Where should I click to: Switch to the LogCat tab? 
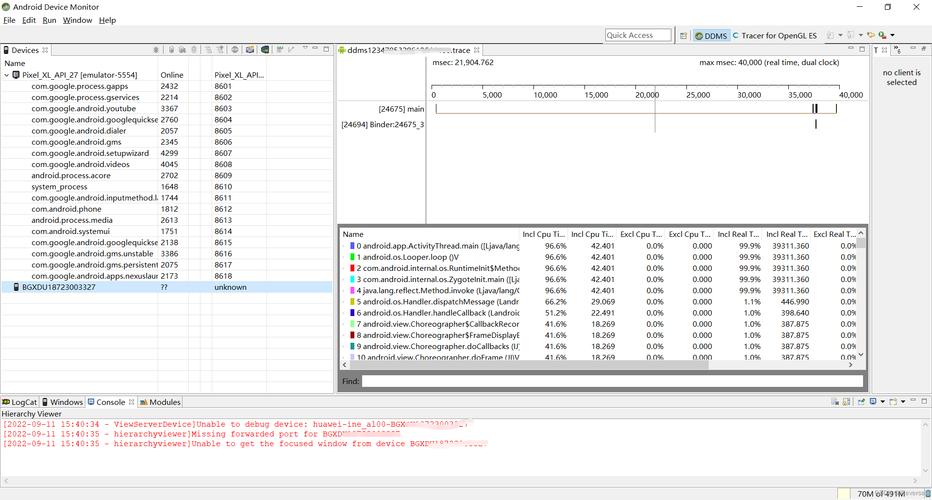click(x=20, y=402)
